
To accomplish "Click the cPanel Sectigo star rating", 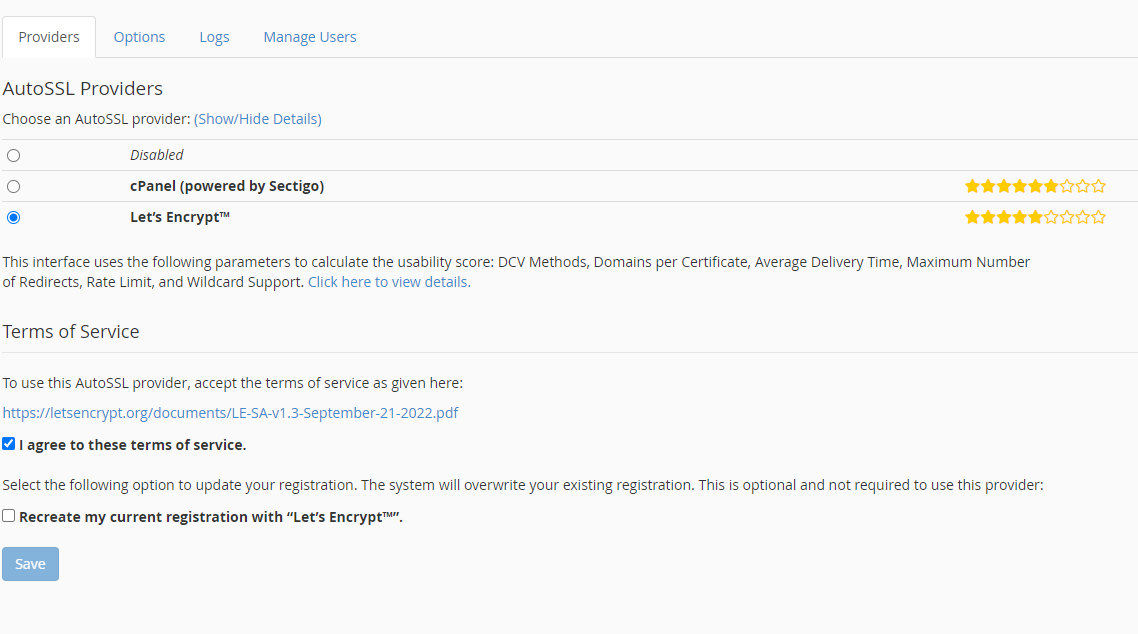I will point(1035,186).
